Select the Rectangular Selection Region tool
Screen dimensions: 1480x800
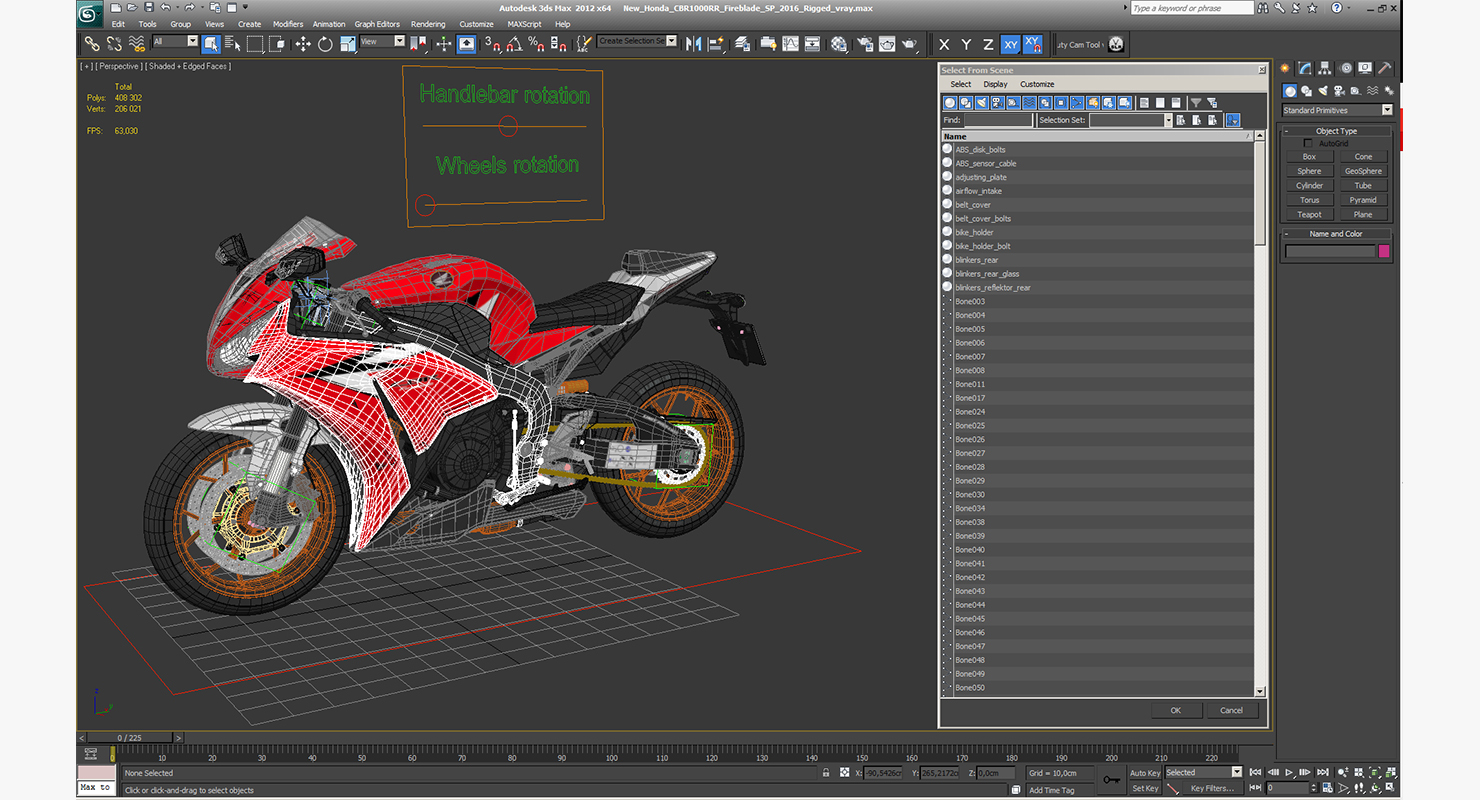tap(255, 44)
